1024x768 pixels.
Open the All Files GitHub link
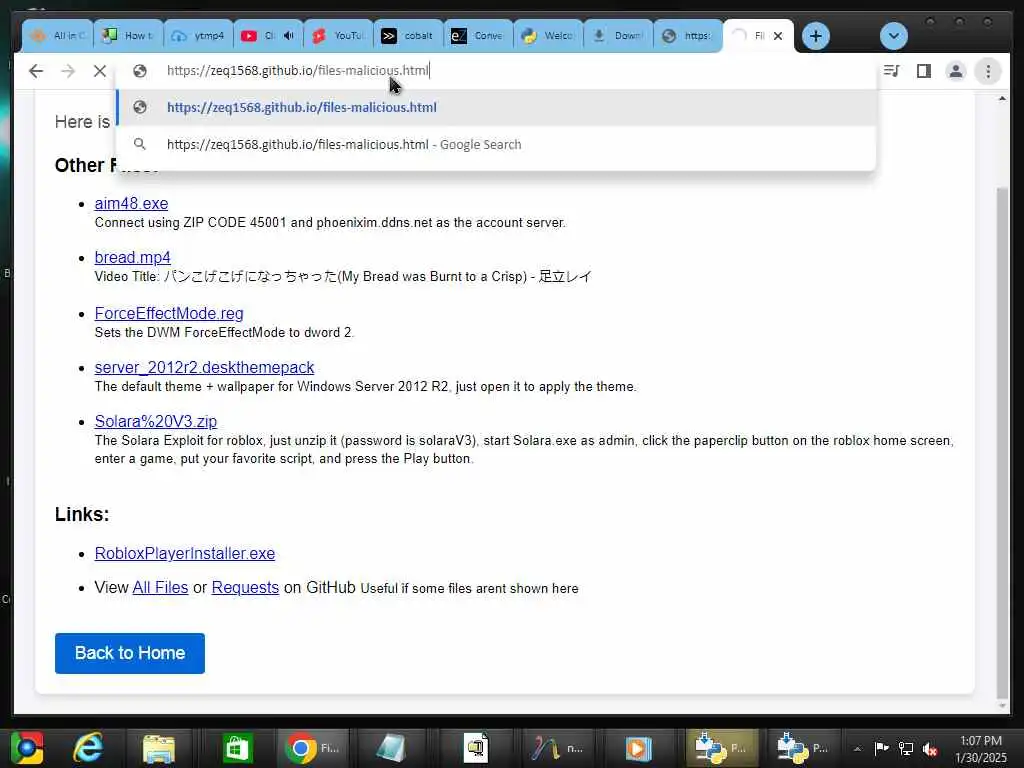coord(160,587)
